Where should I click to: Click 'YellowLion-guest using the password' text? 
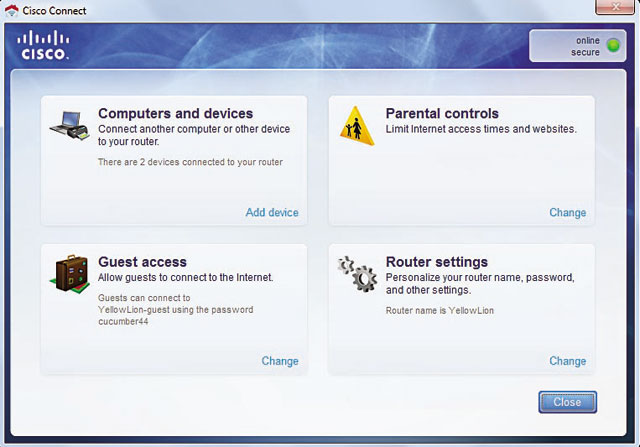(x=176, y=310)
